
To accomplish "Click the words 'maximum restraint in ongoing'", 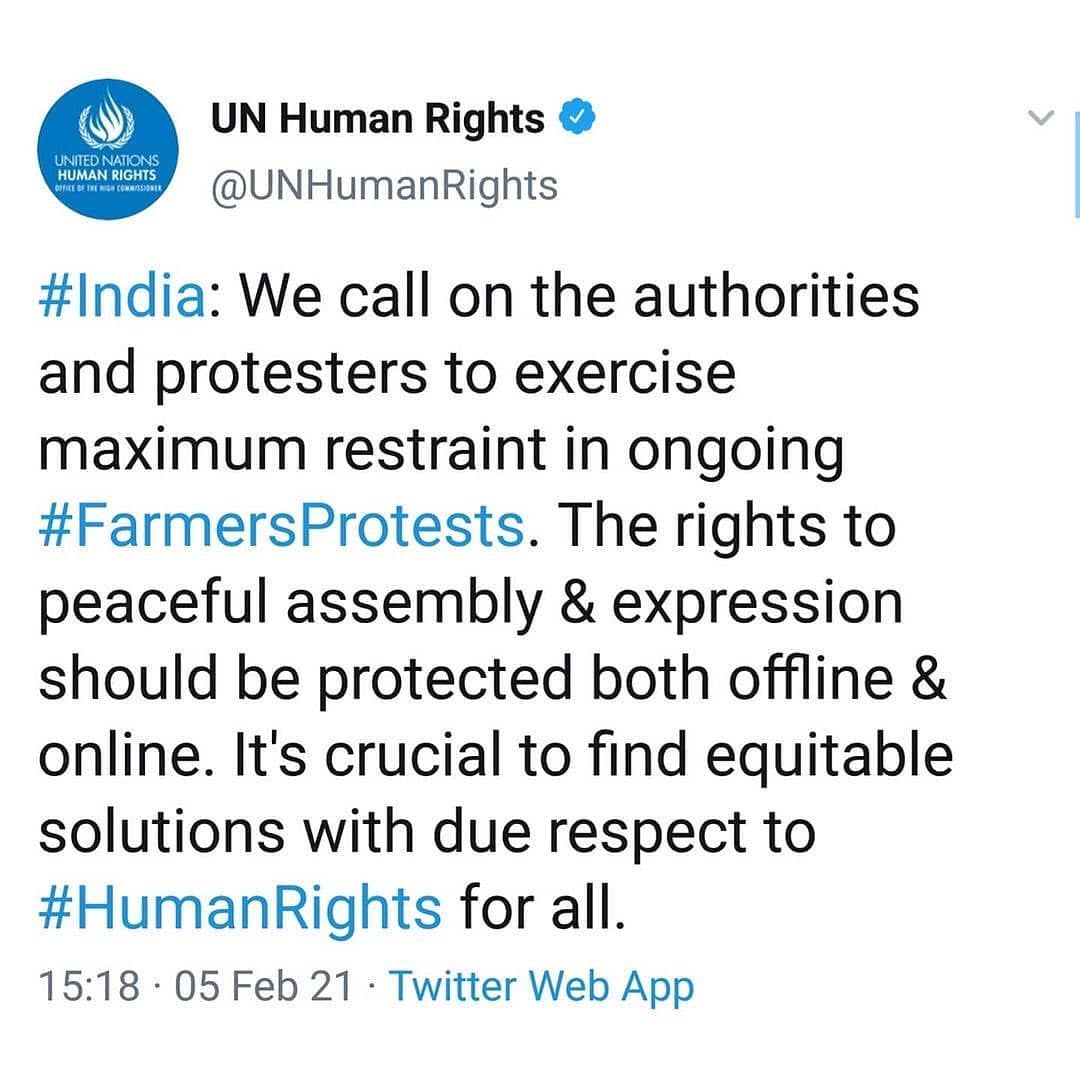I will (x=441, y=450).
